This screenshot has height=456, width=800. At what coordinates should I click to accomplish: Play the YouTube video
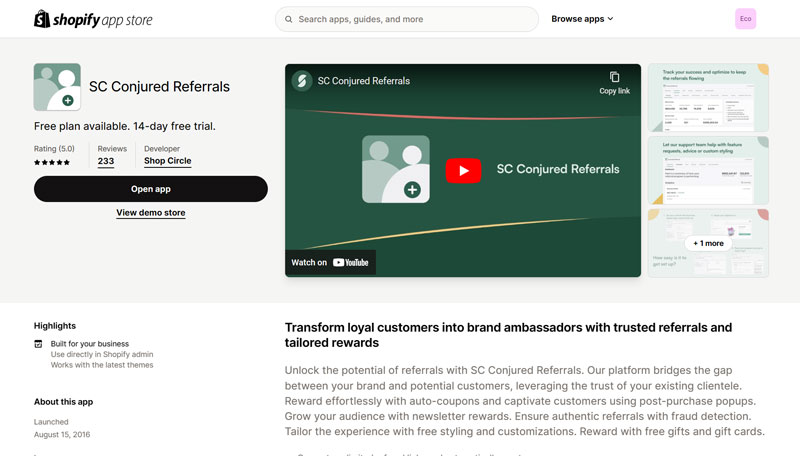[x=463, y=170]
